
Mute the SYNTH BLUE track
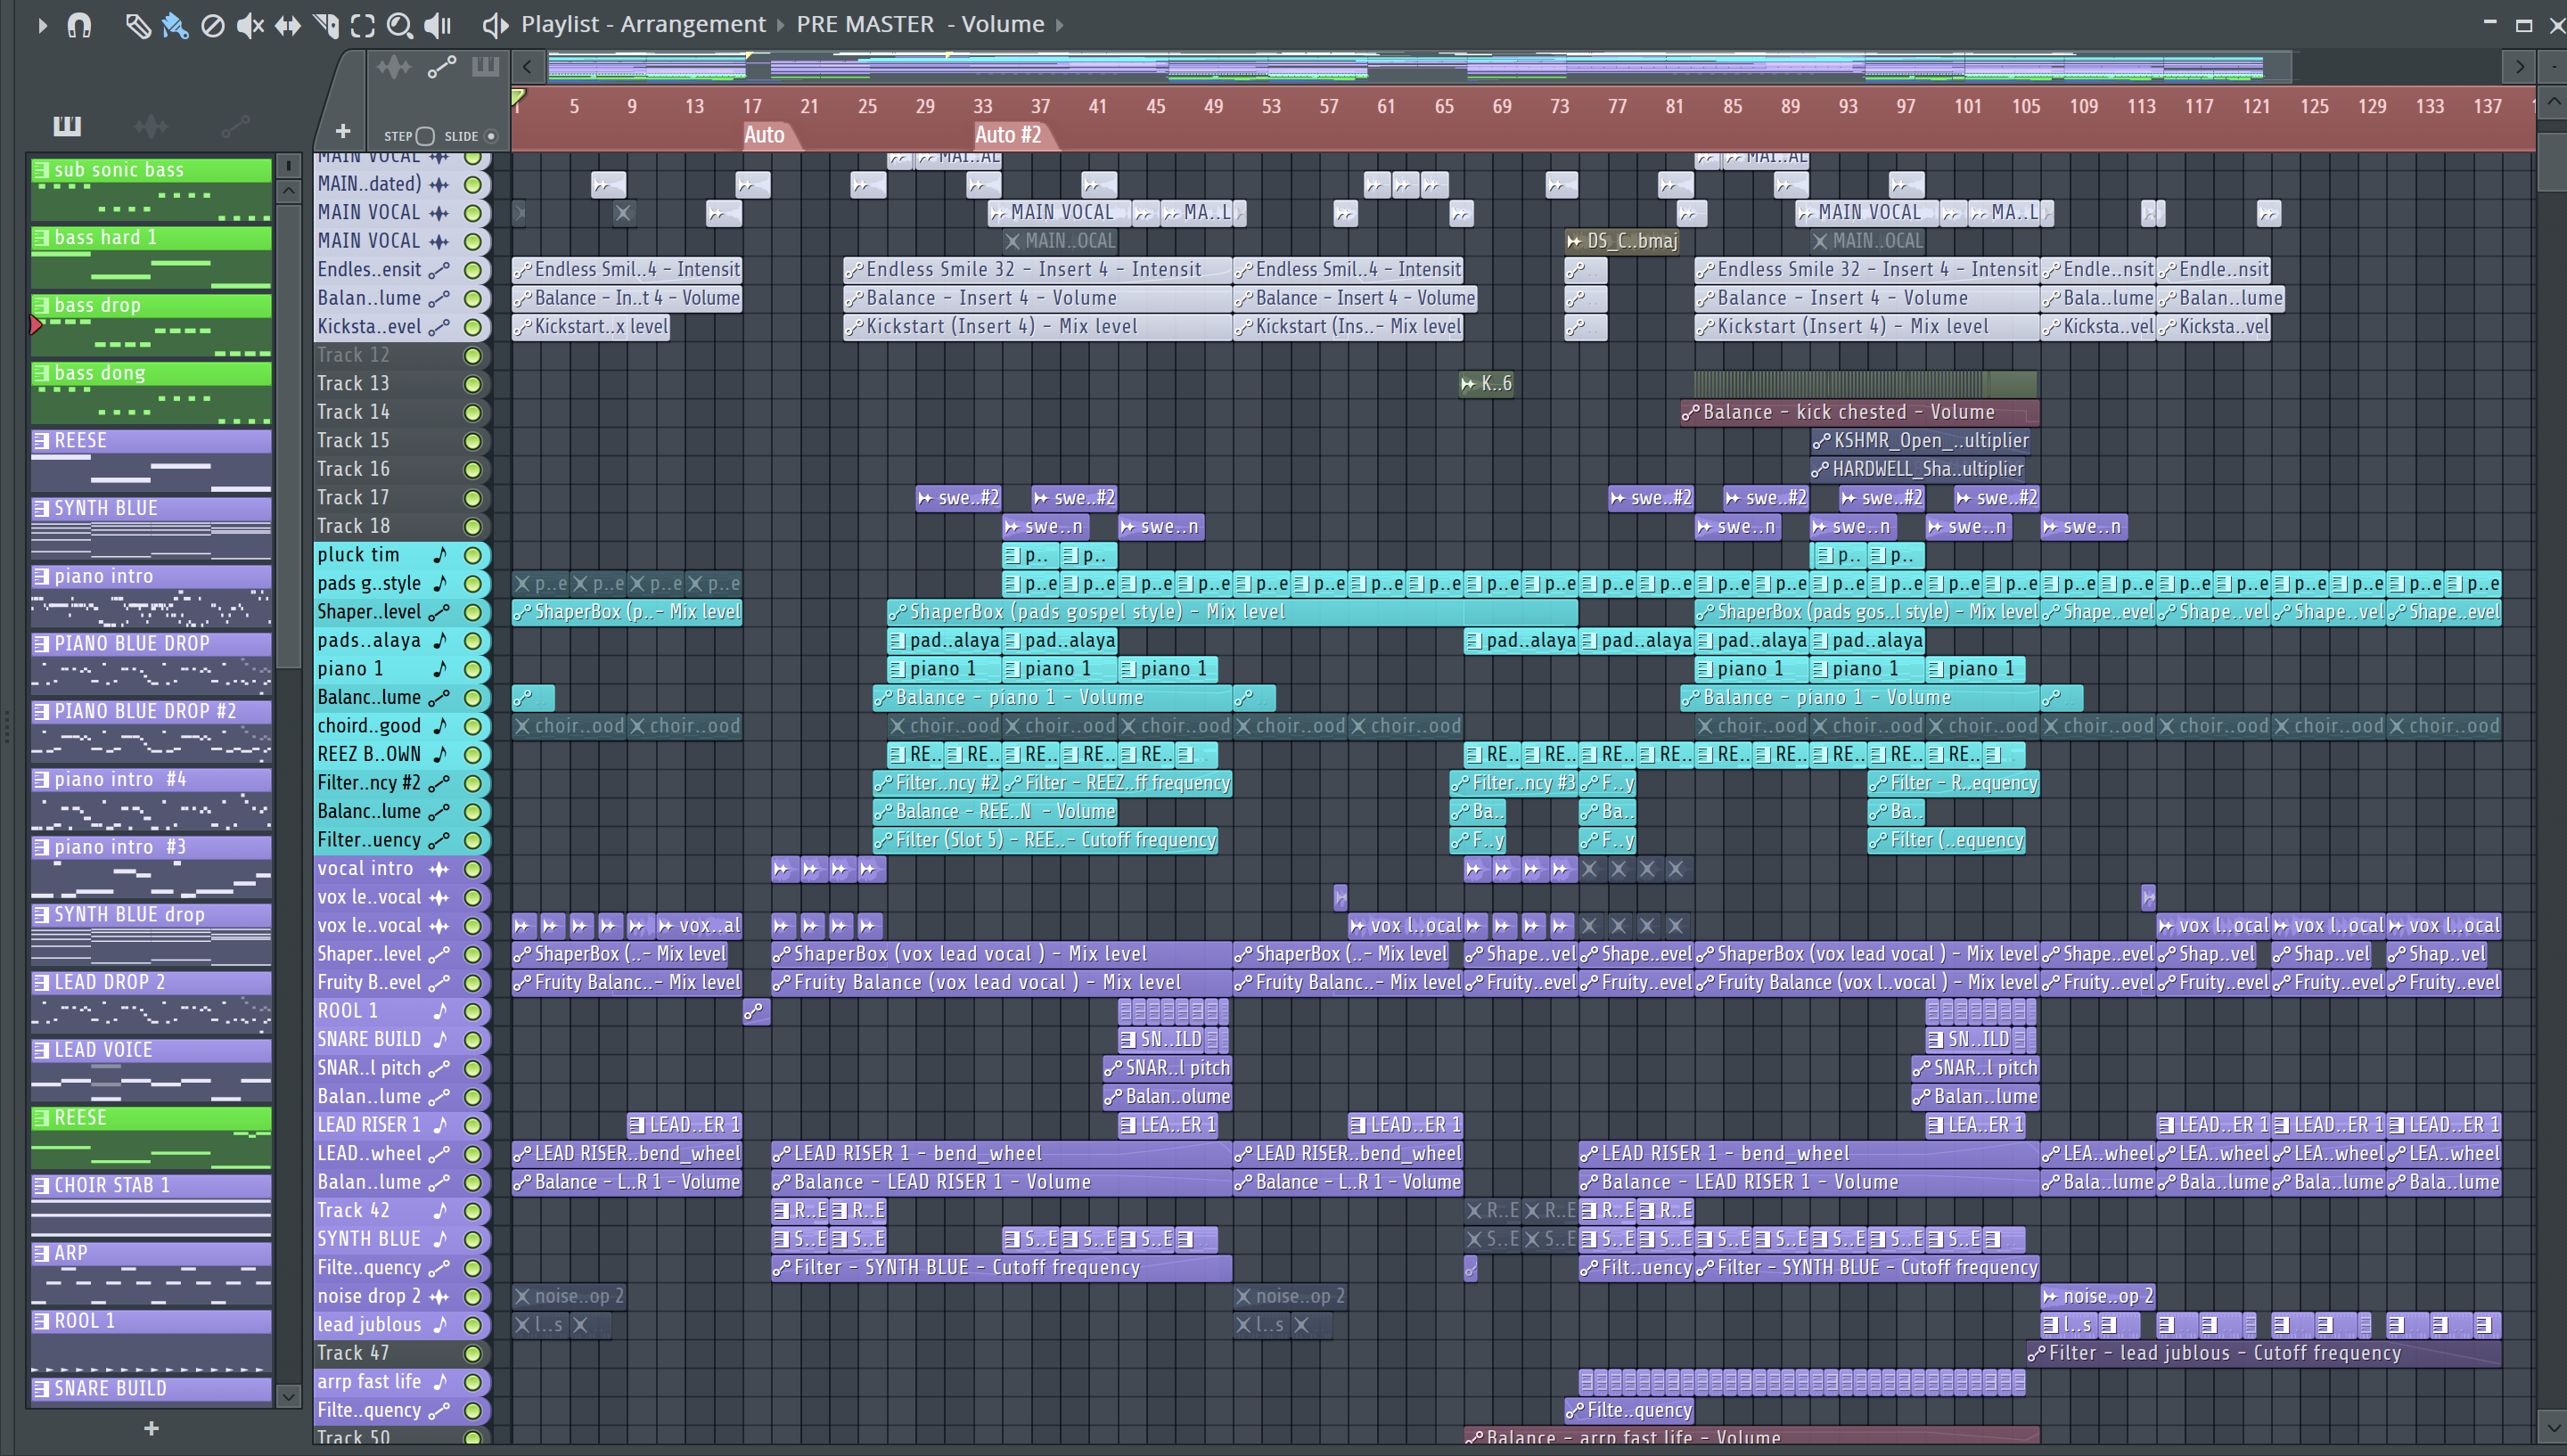473,1240
